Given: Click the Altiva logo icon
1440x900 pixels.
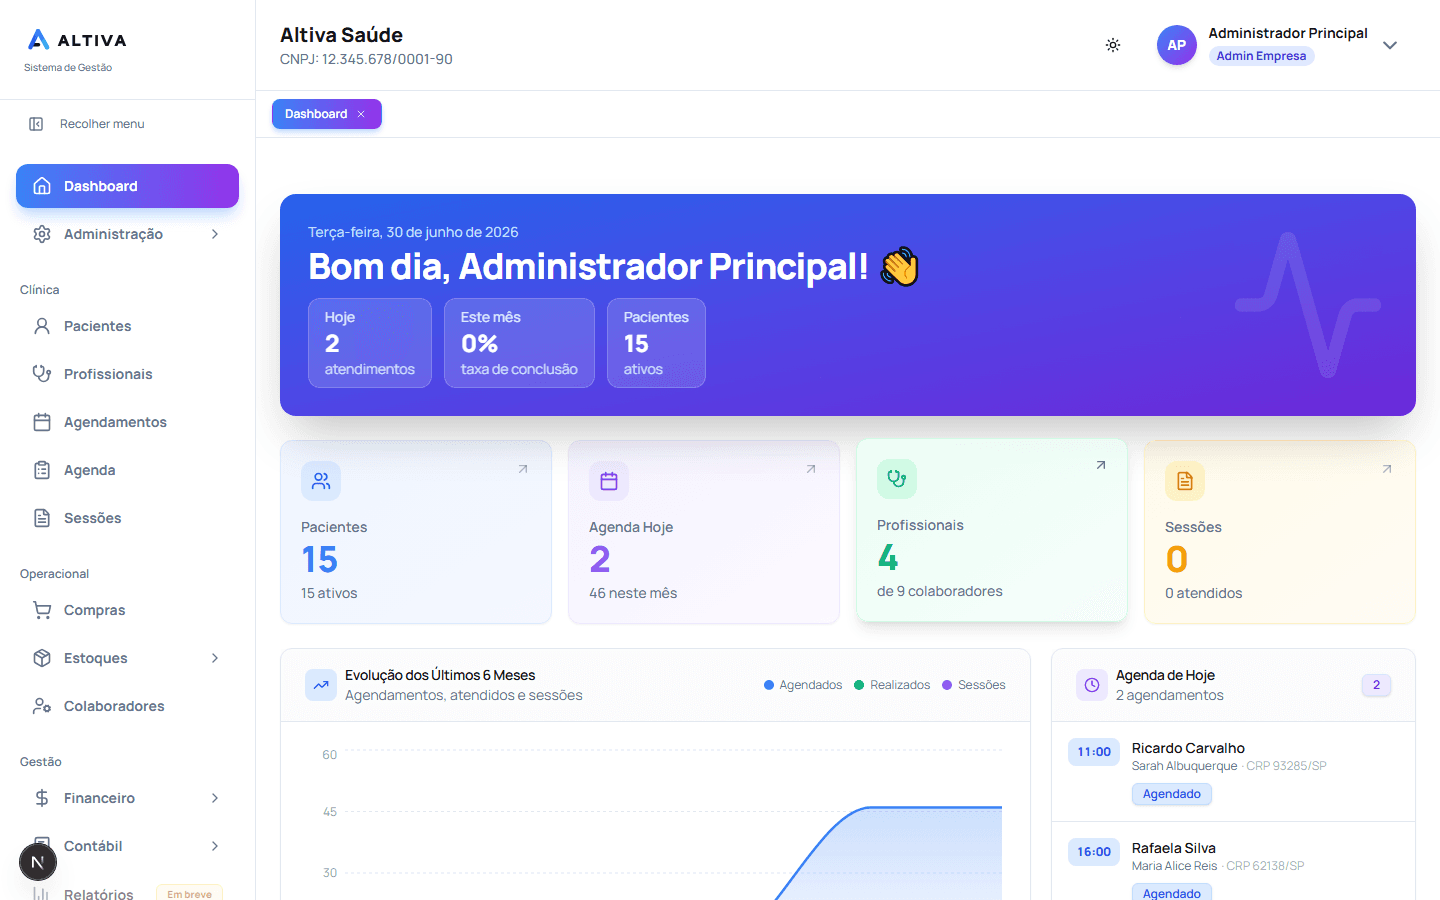Looking at the screenshot, I should [x=38, y=40].
